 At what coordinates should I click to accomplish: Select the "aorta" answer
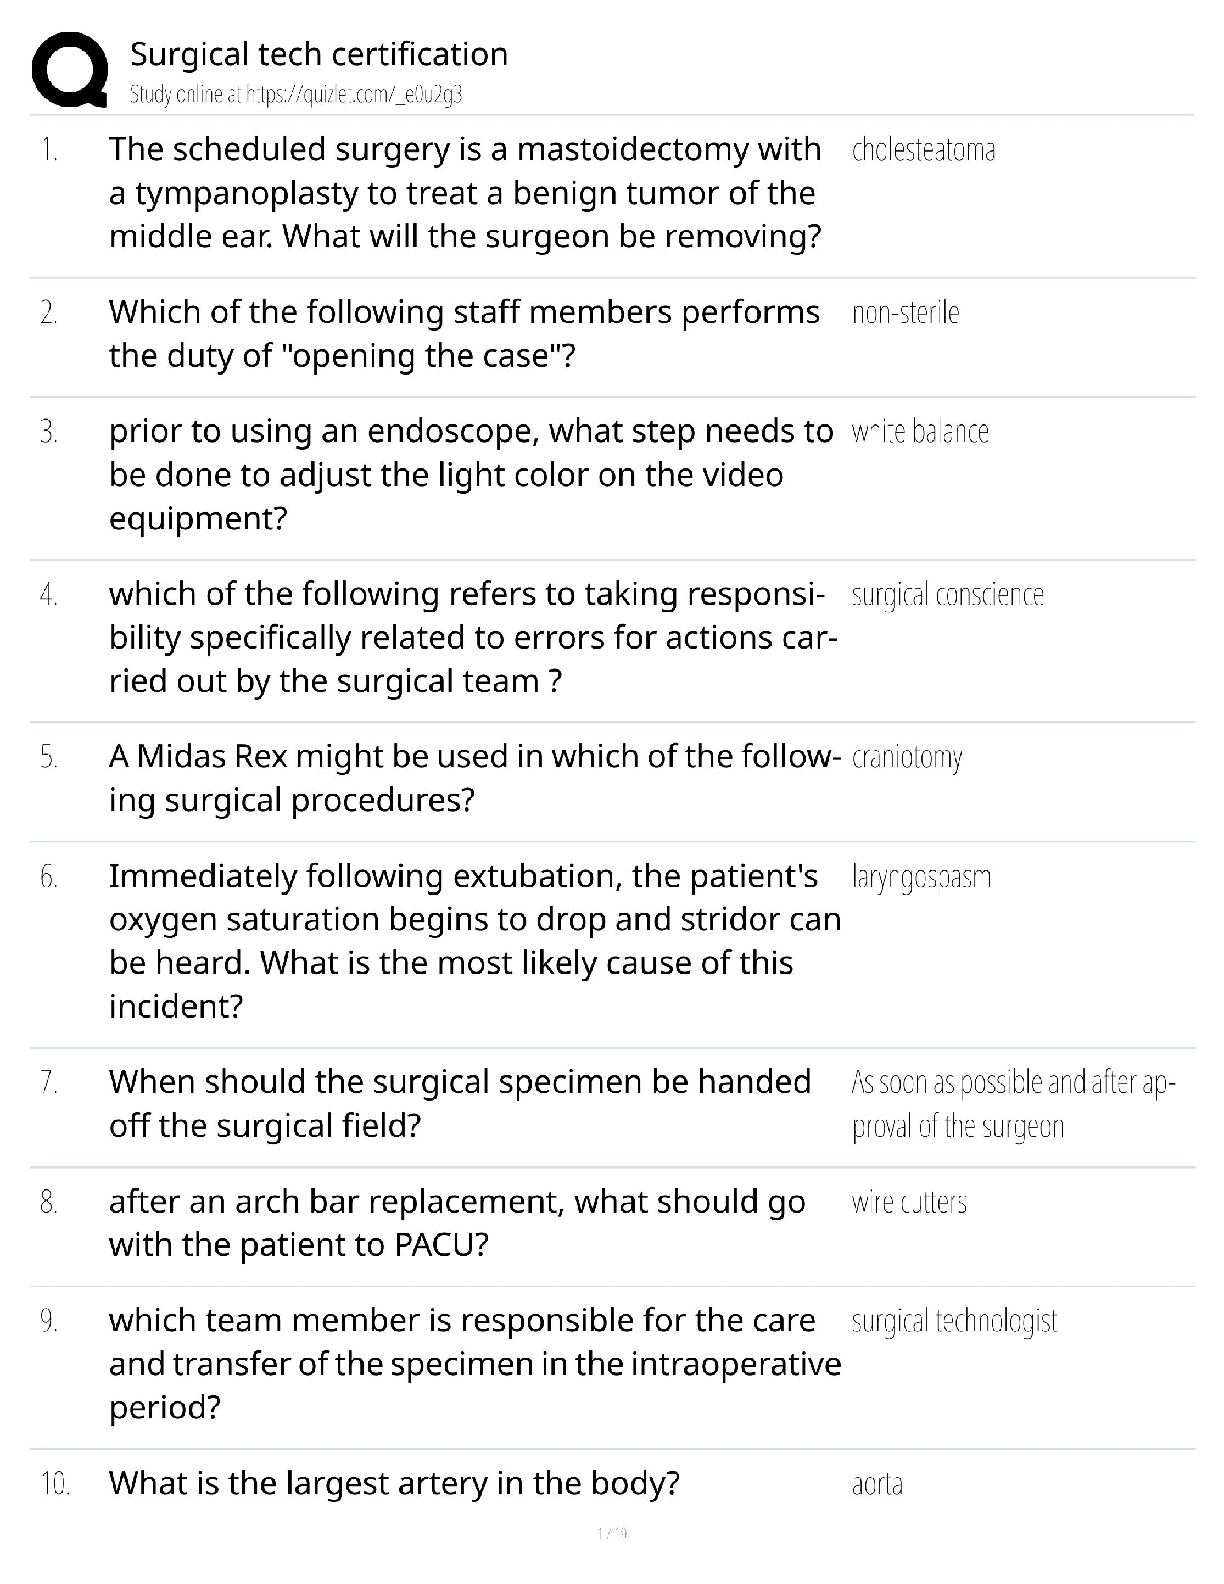877,1484
